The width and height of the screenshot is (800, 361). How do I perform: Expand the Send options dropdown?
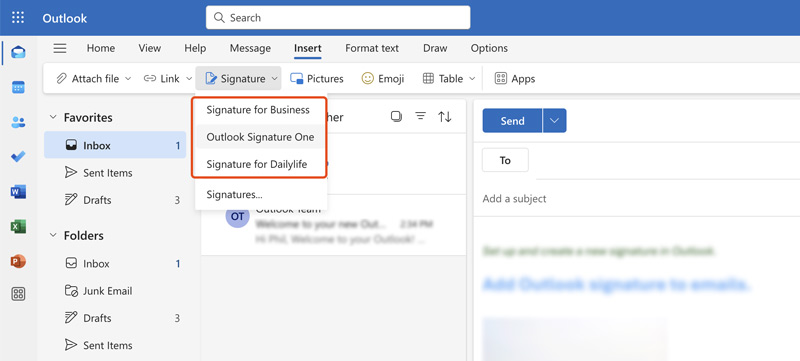(x=555, y=121)
